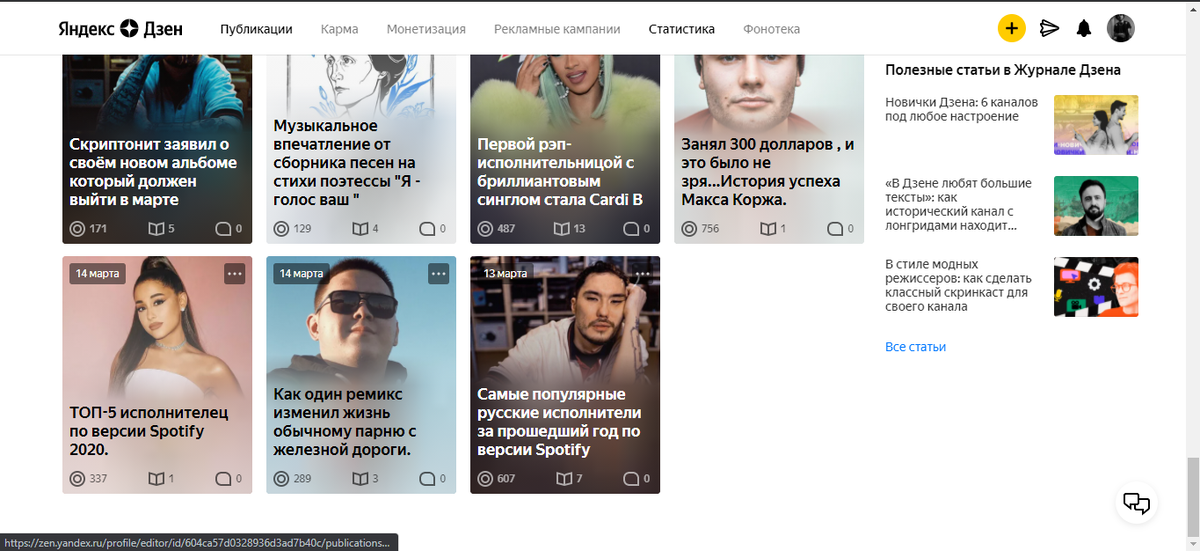Open the notifications bell
The width and height of the screenshot is (1200, 551).
pos(1084,28)
